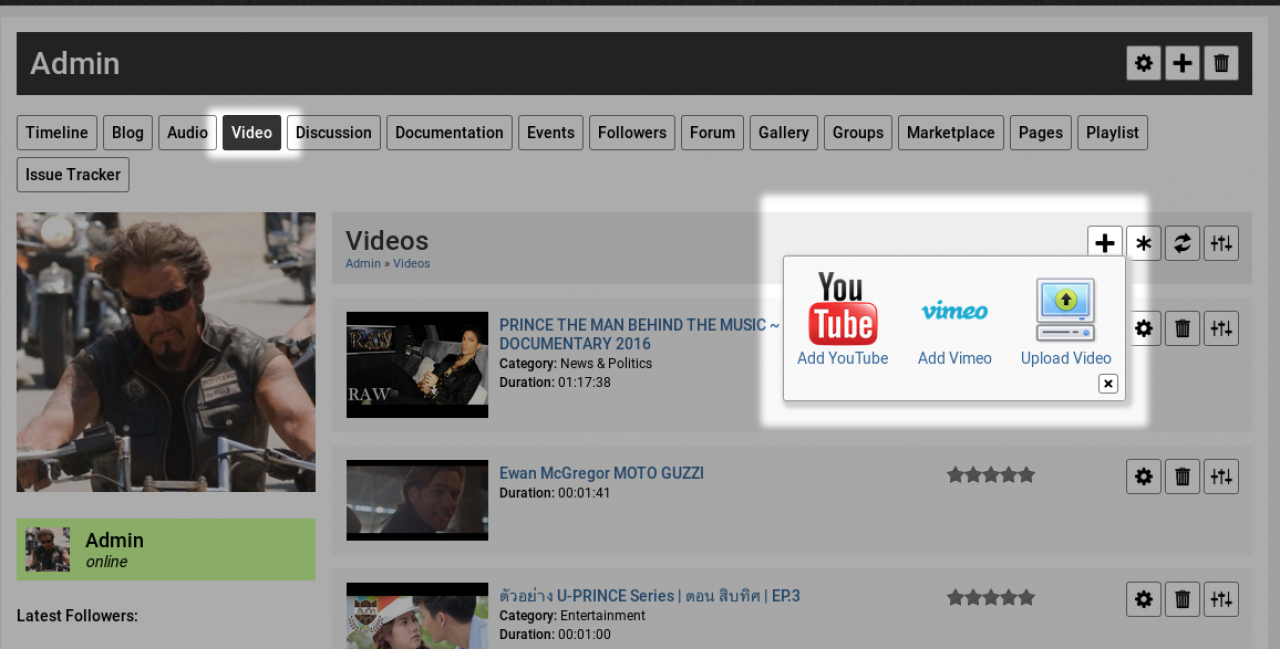Screen dimensions: 1280x649
Task: Select the YouTube logo in the popup
Action: point(843,308)
